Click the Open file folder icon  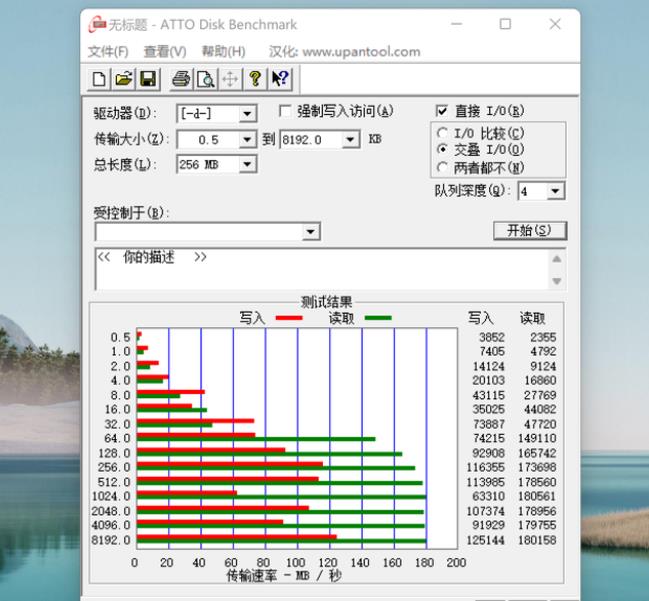123,79
